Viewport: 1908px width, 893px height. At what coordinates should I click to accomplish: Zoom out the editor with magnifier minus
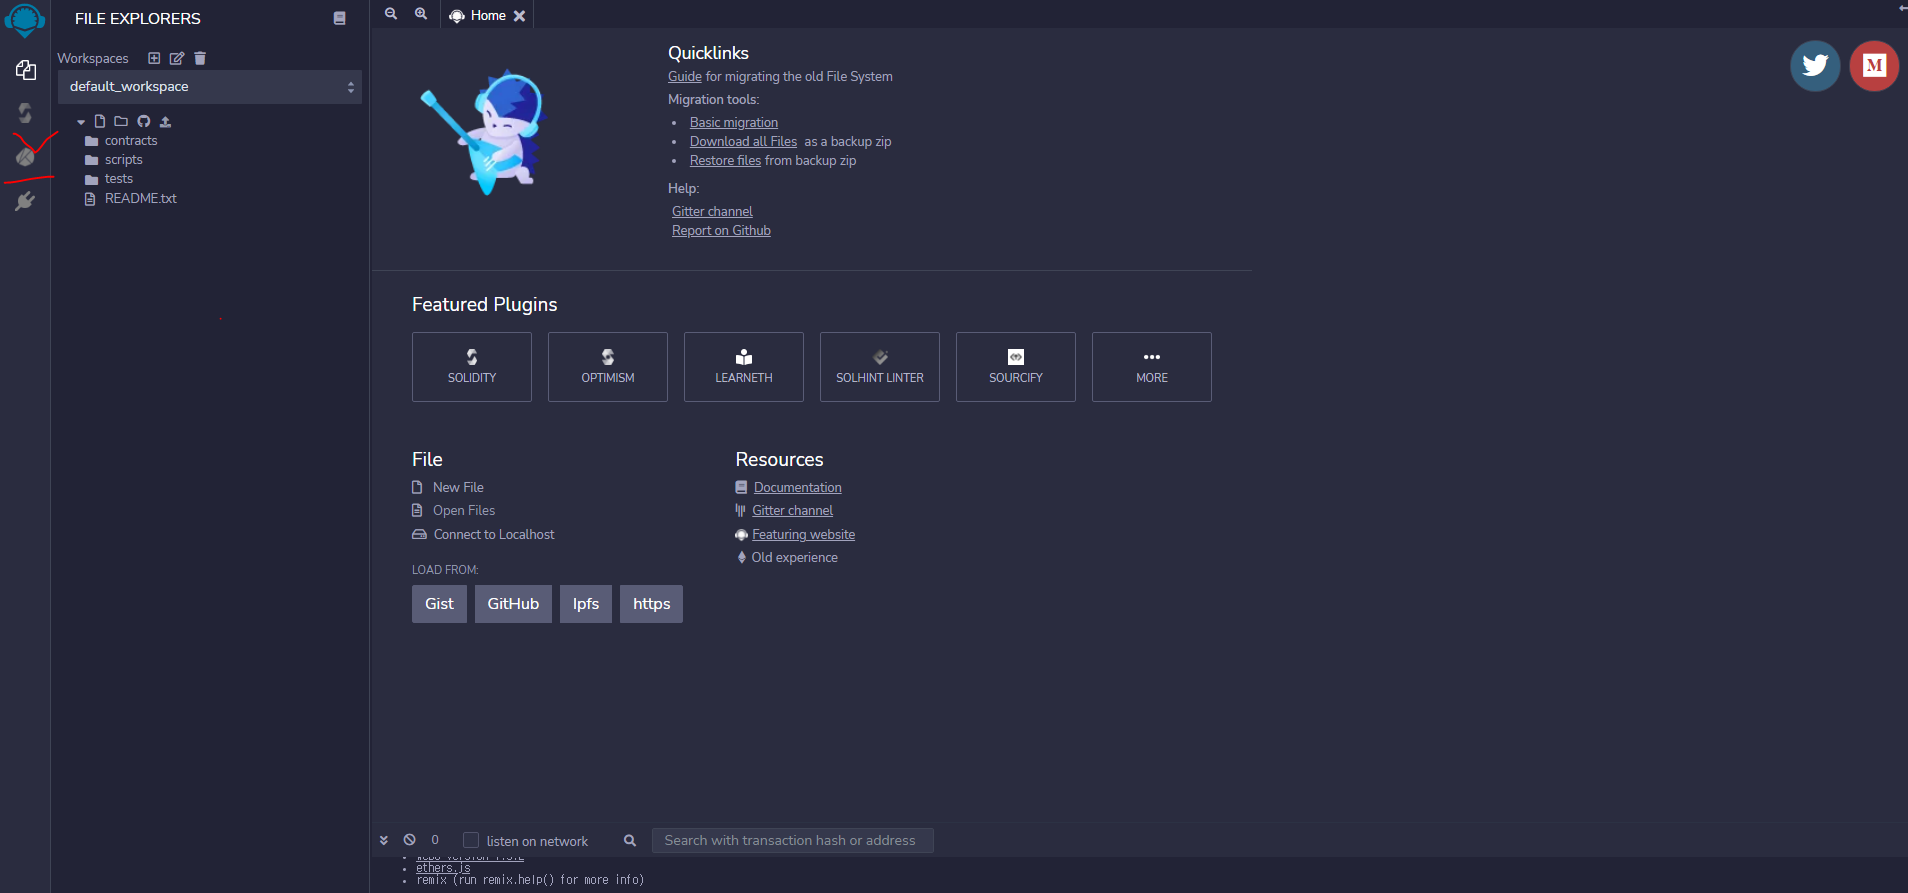pos(391,14)
